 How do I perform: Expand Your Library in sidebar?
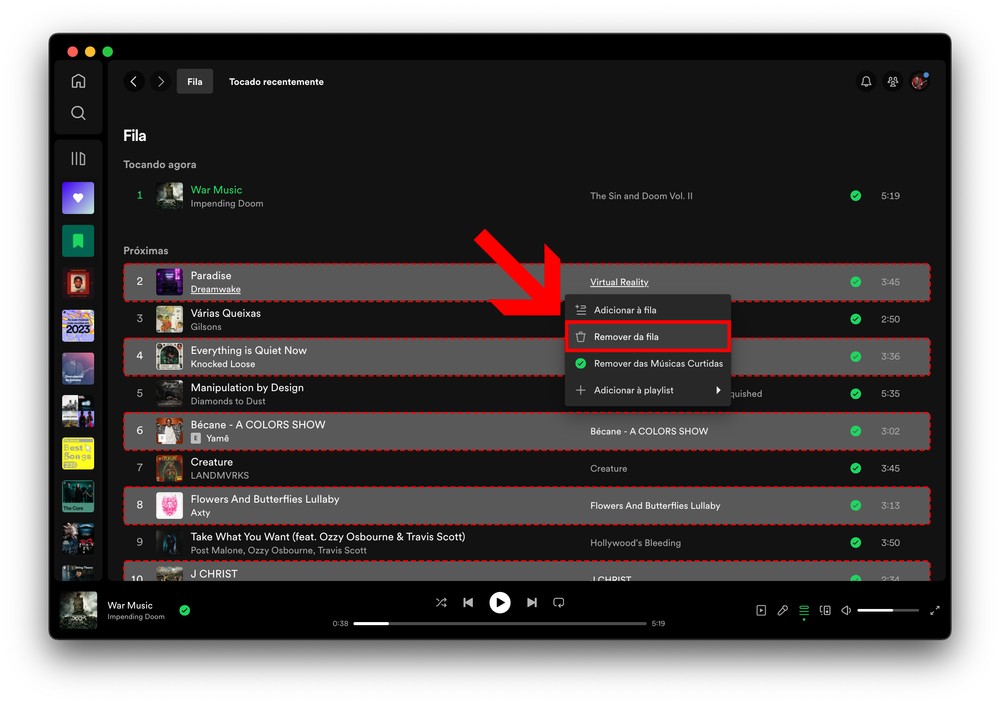pos(78,159)
